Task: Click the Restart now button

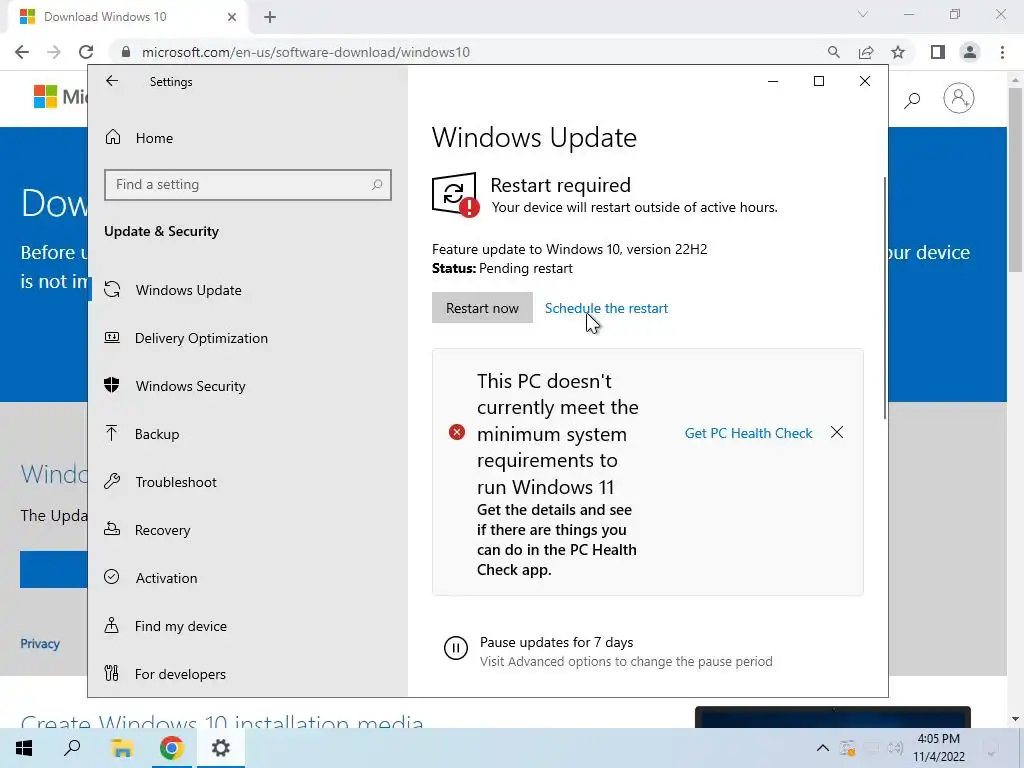Action: (482, 308)
